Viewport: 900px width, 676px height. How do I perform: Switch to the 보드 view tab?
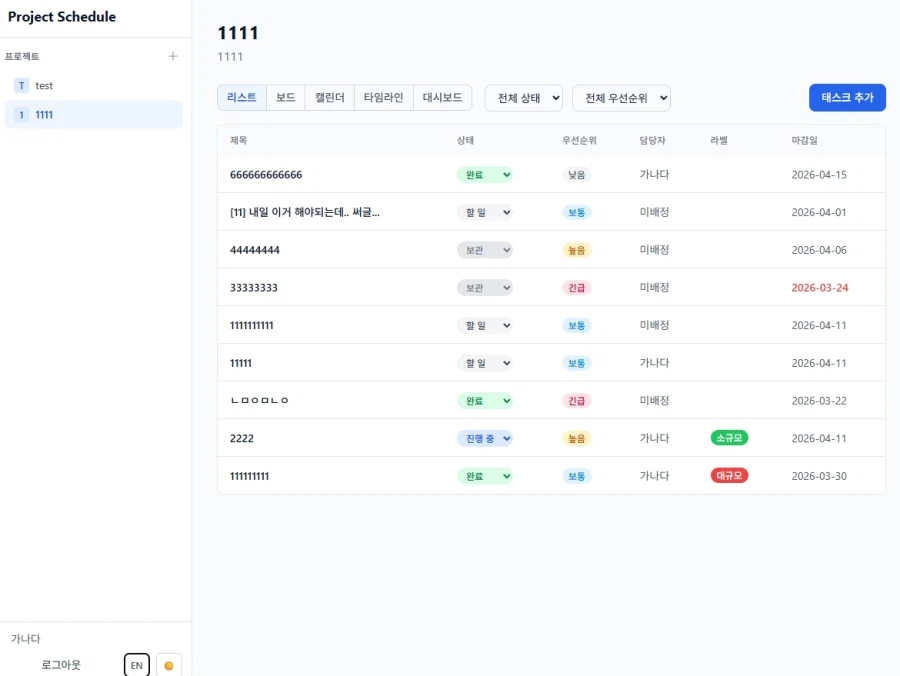coord(286,98)
